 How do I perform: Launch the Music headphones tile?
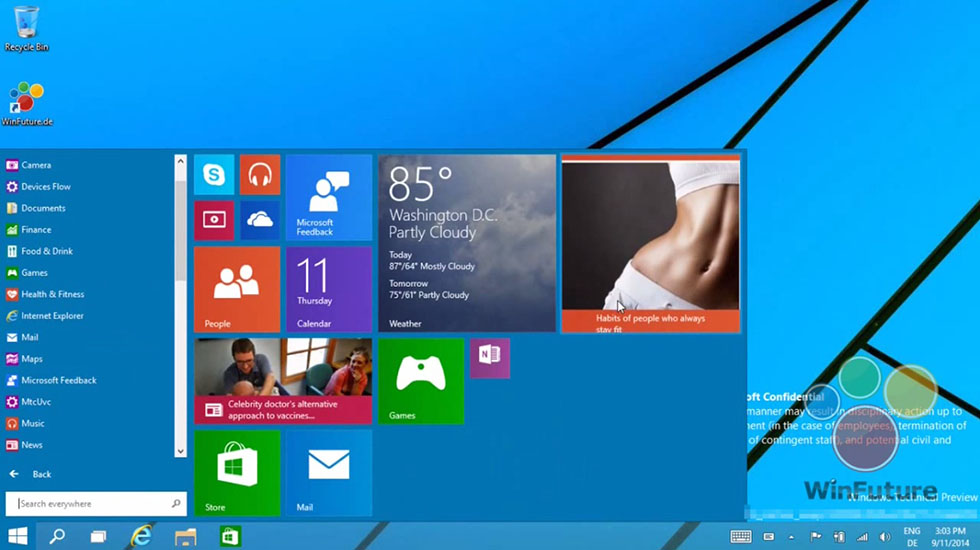click(x=260, y=175)
